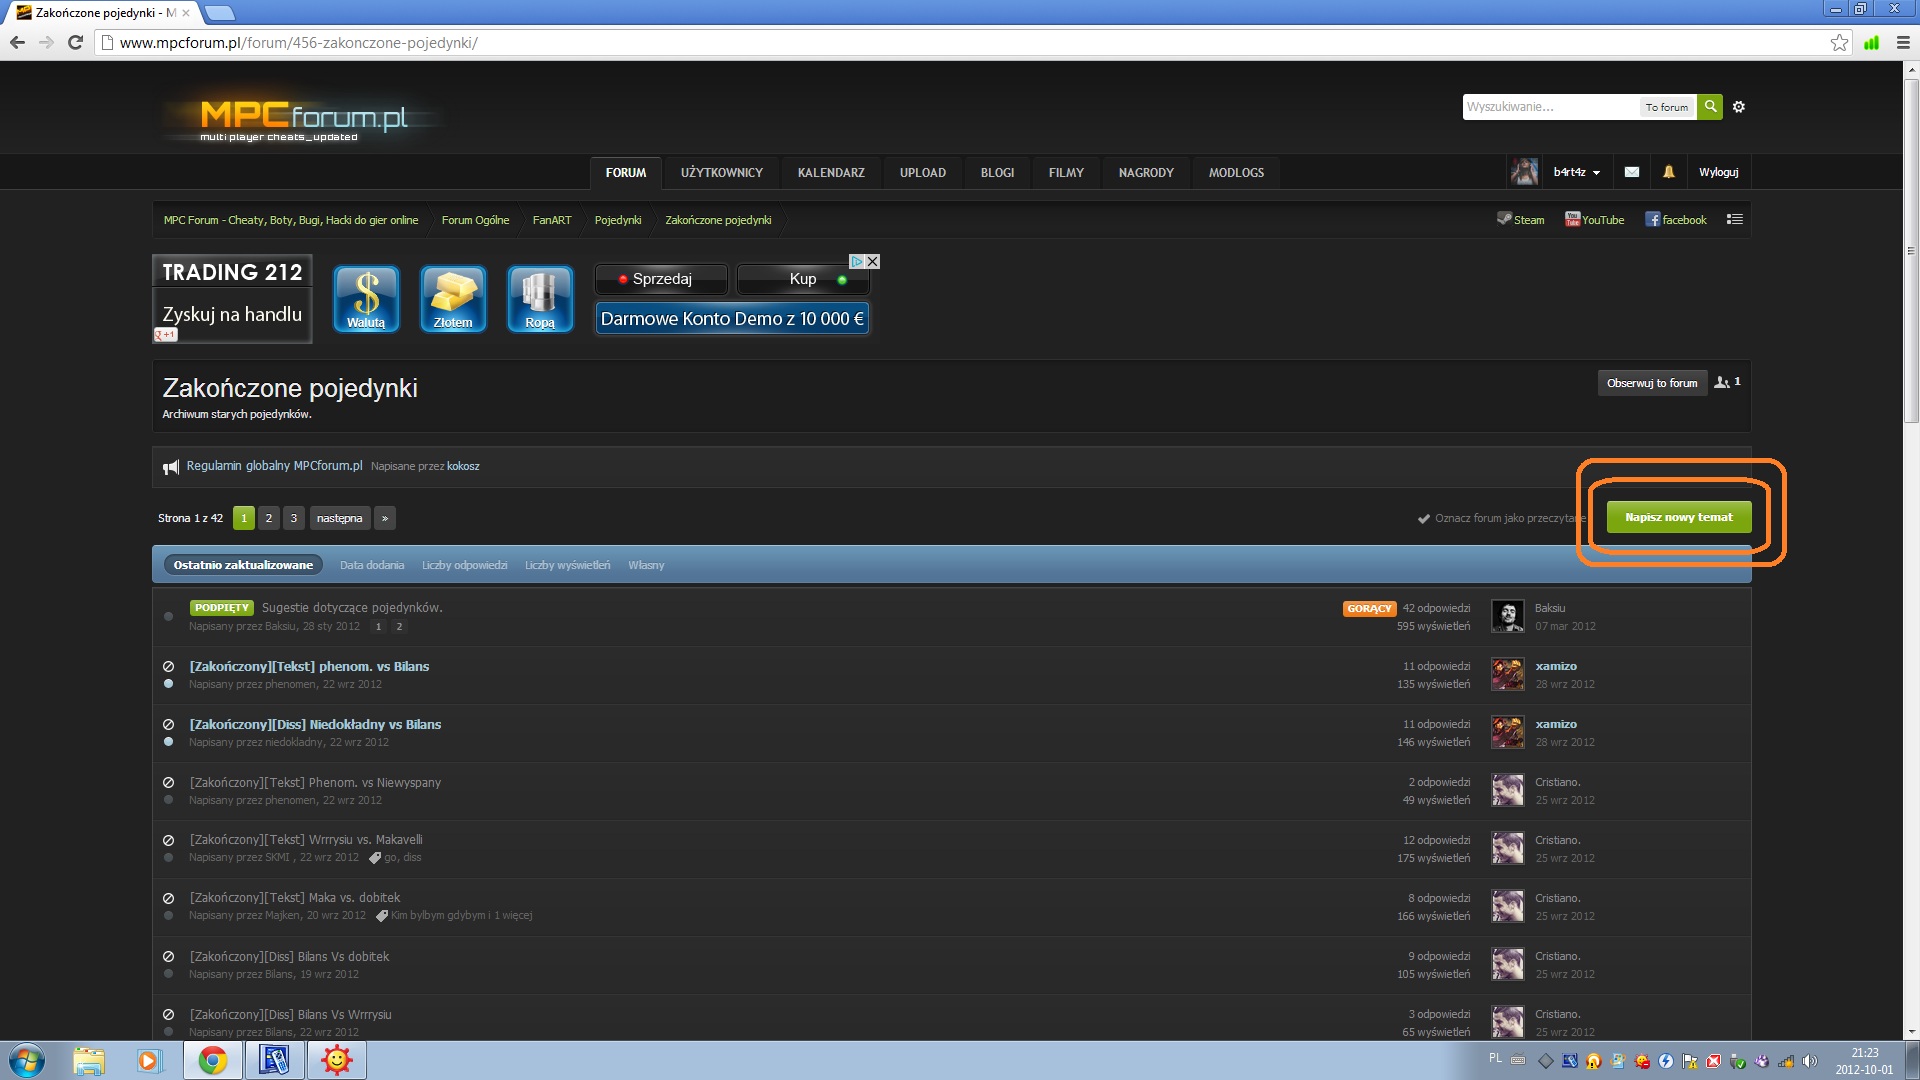Open advanced search gear icon
The height and width of the screenshot is (1080, 1920).
tap(1739, 107)
